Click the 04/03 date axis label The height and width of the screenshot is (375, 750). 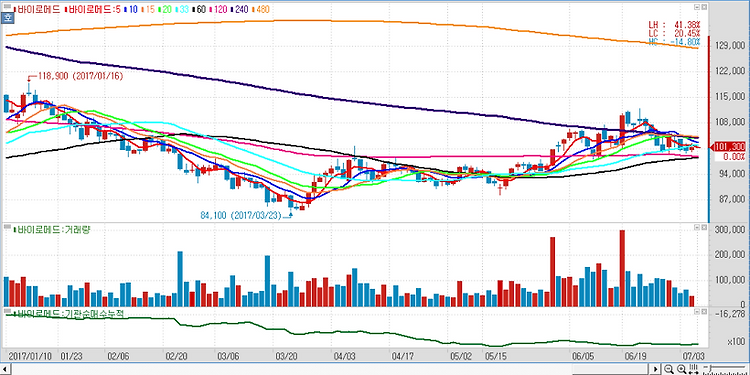pyautogui.click(x=344, y=356)
